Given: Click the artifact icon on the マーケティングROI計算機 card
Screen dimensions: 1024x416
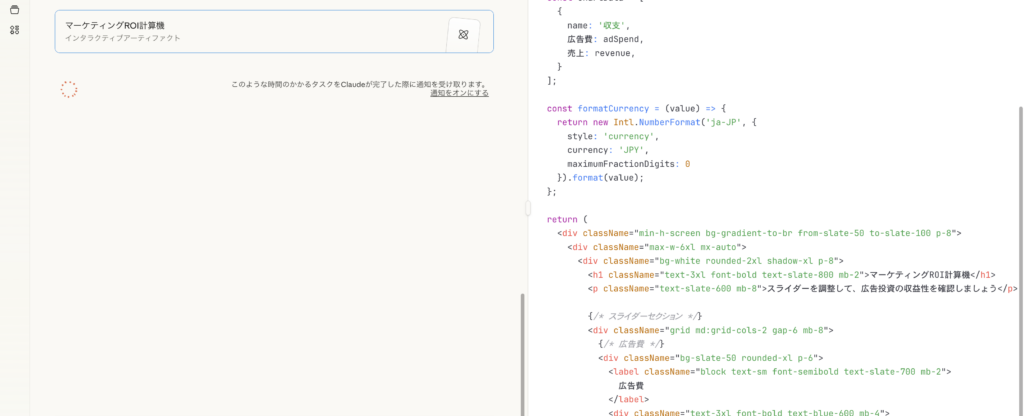Looking at the screenshot, I should point(463,34).
